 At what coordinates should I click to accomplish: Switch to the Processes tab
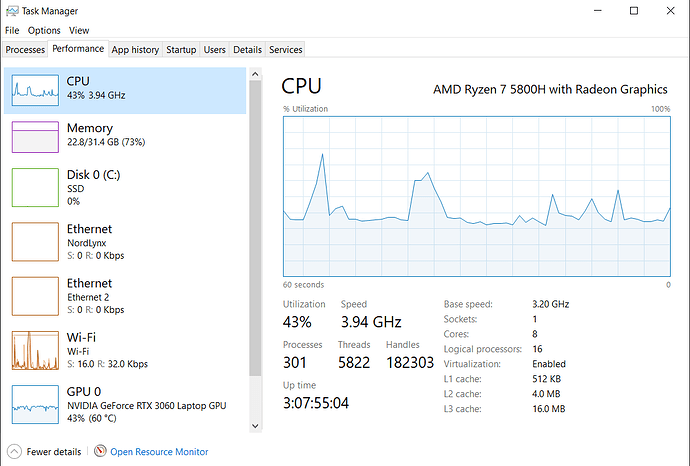(25, 49)
